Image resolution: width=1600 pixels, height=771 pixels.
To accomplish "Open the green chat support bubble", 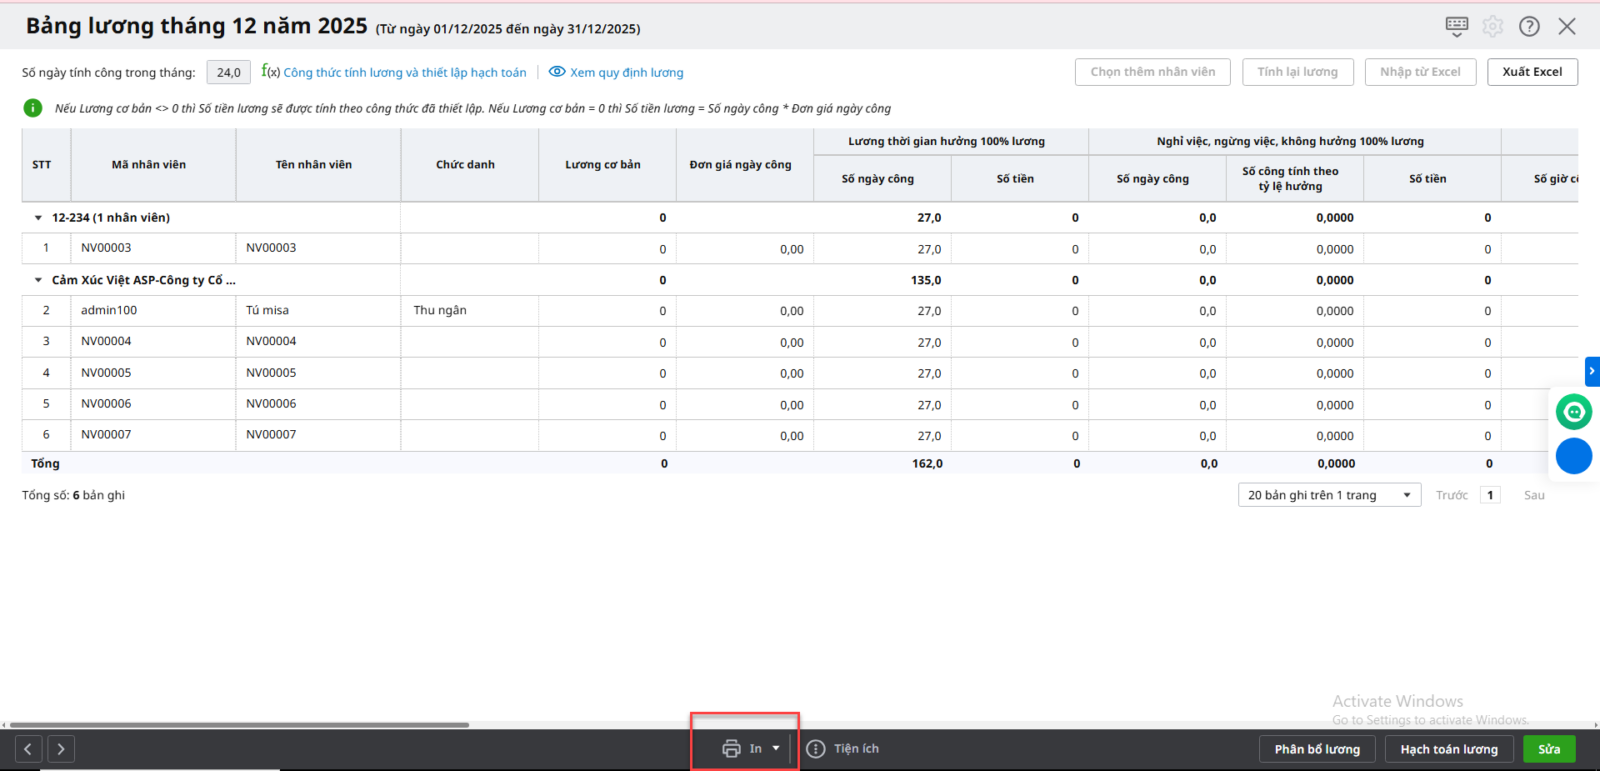I will point(1574,411).
